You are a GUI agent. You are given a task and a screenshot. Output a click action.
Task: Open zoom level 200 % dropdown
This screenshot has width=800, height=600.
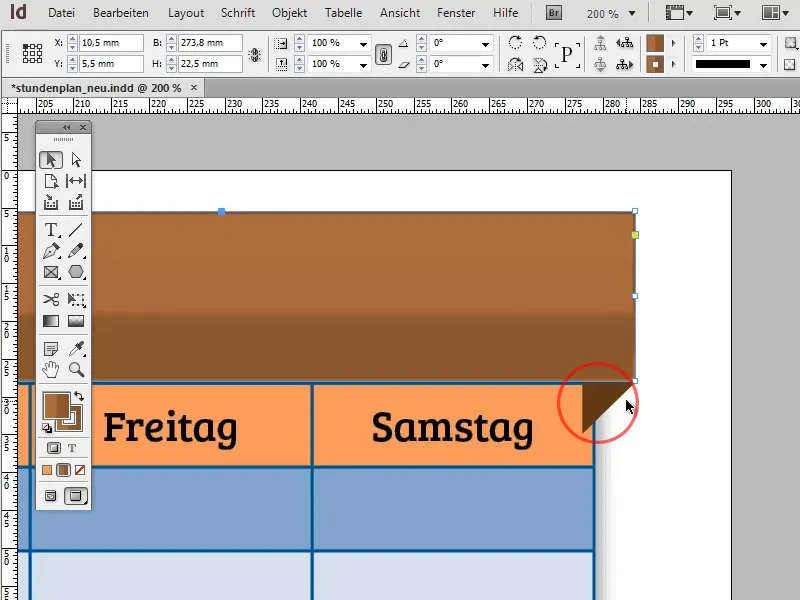632,13
